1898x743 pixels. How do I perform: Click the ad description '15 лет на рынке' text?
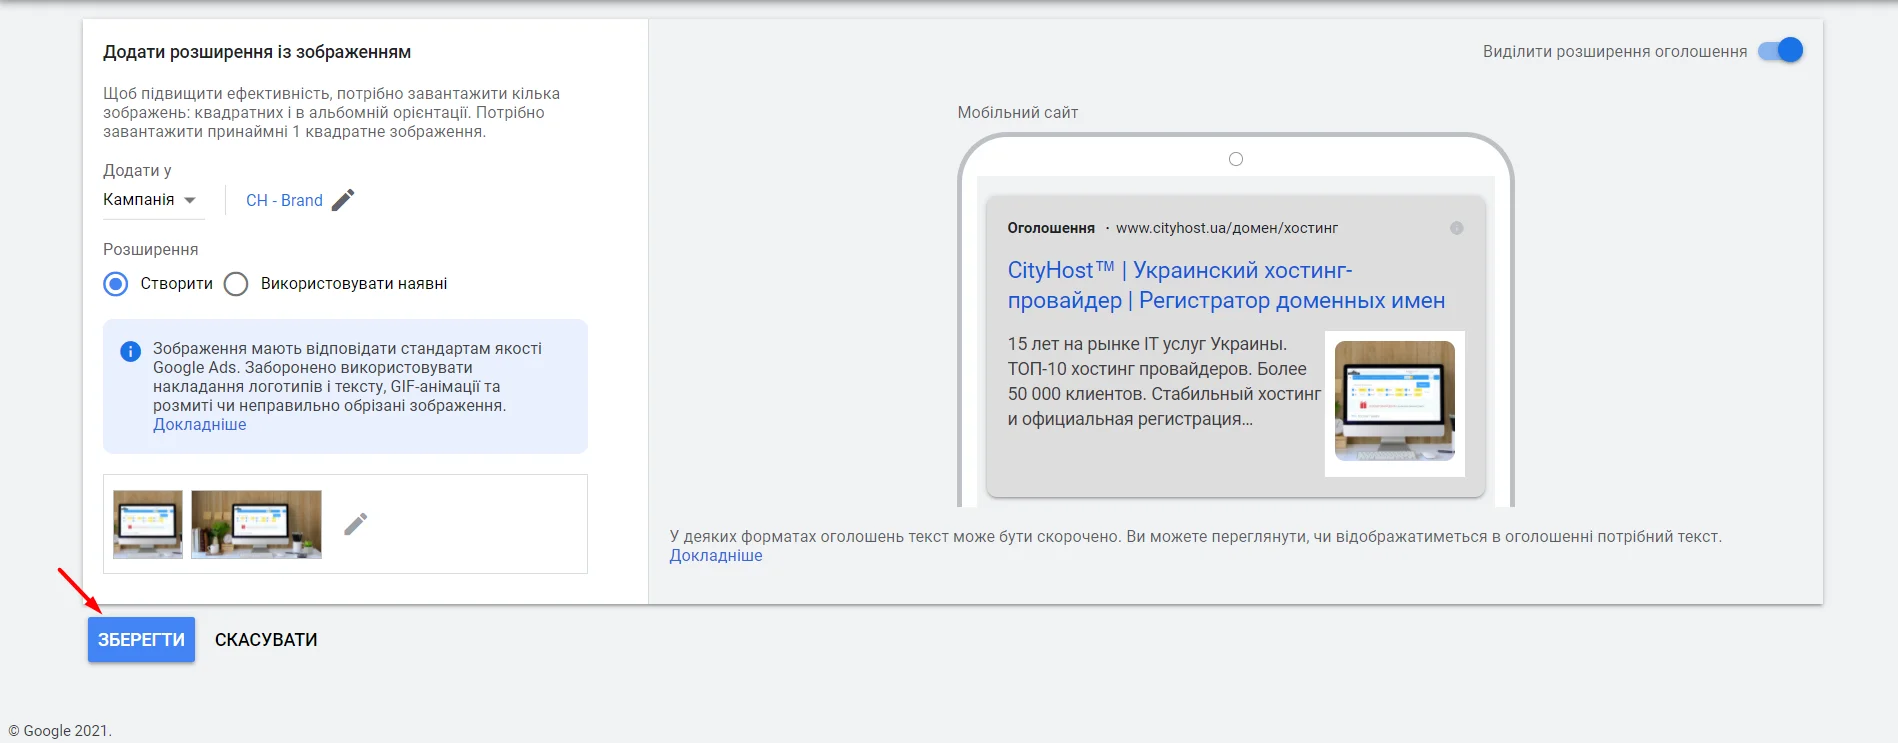[1164, 381]
